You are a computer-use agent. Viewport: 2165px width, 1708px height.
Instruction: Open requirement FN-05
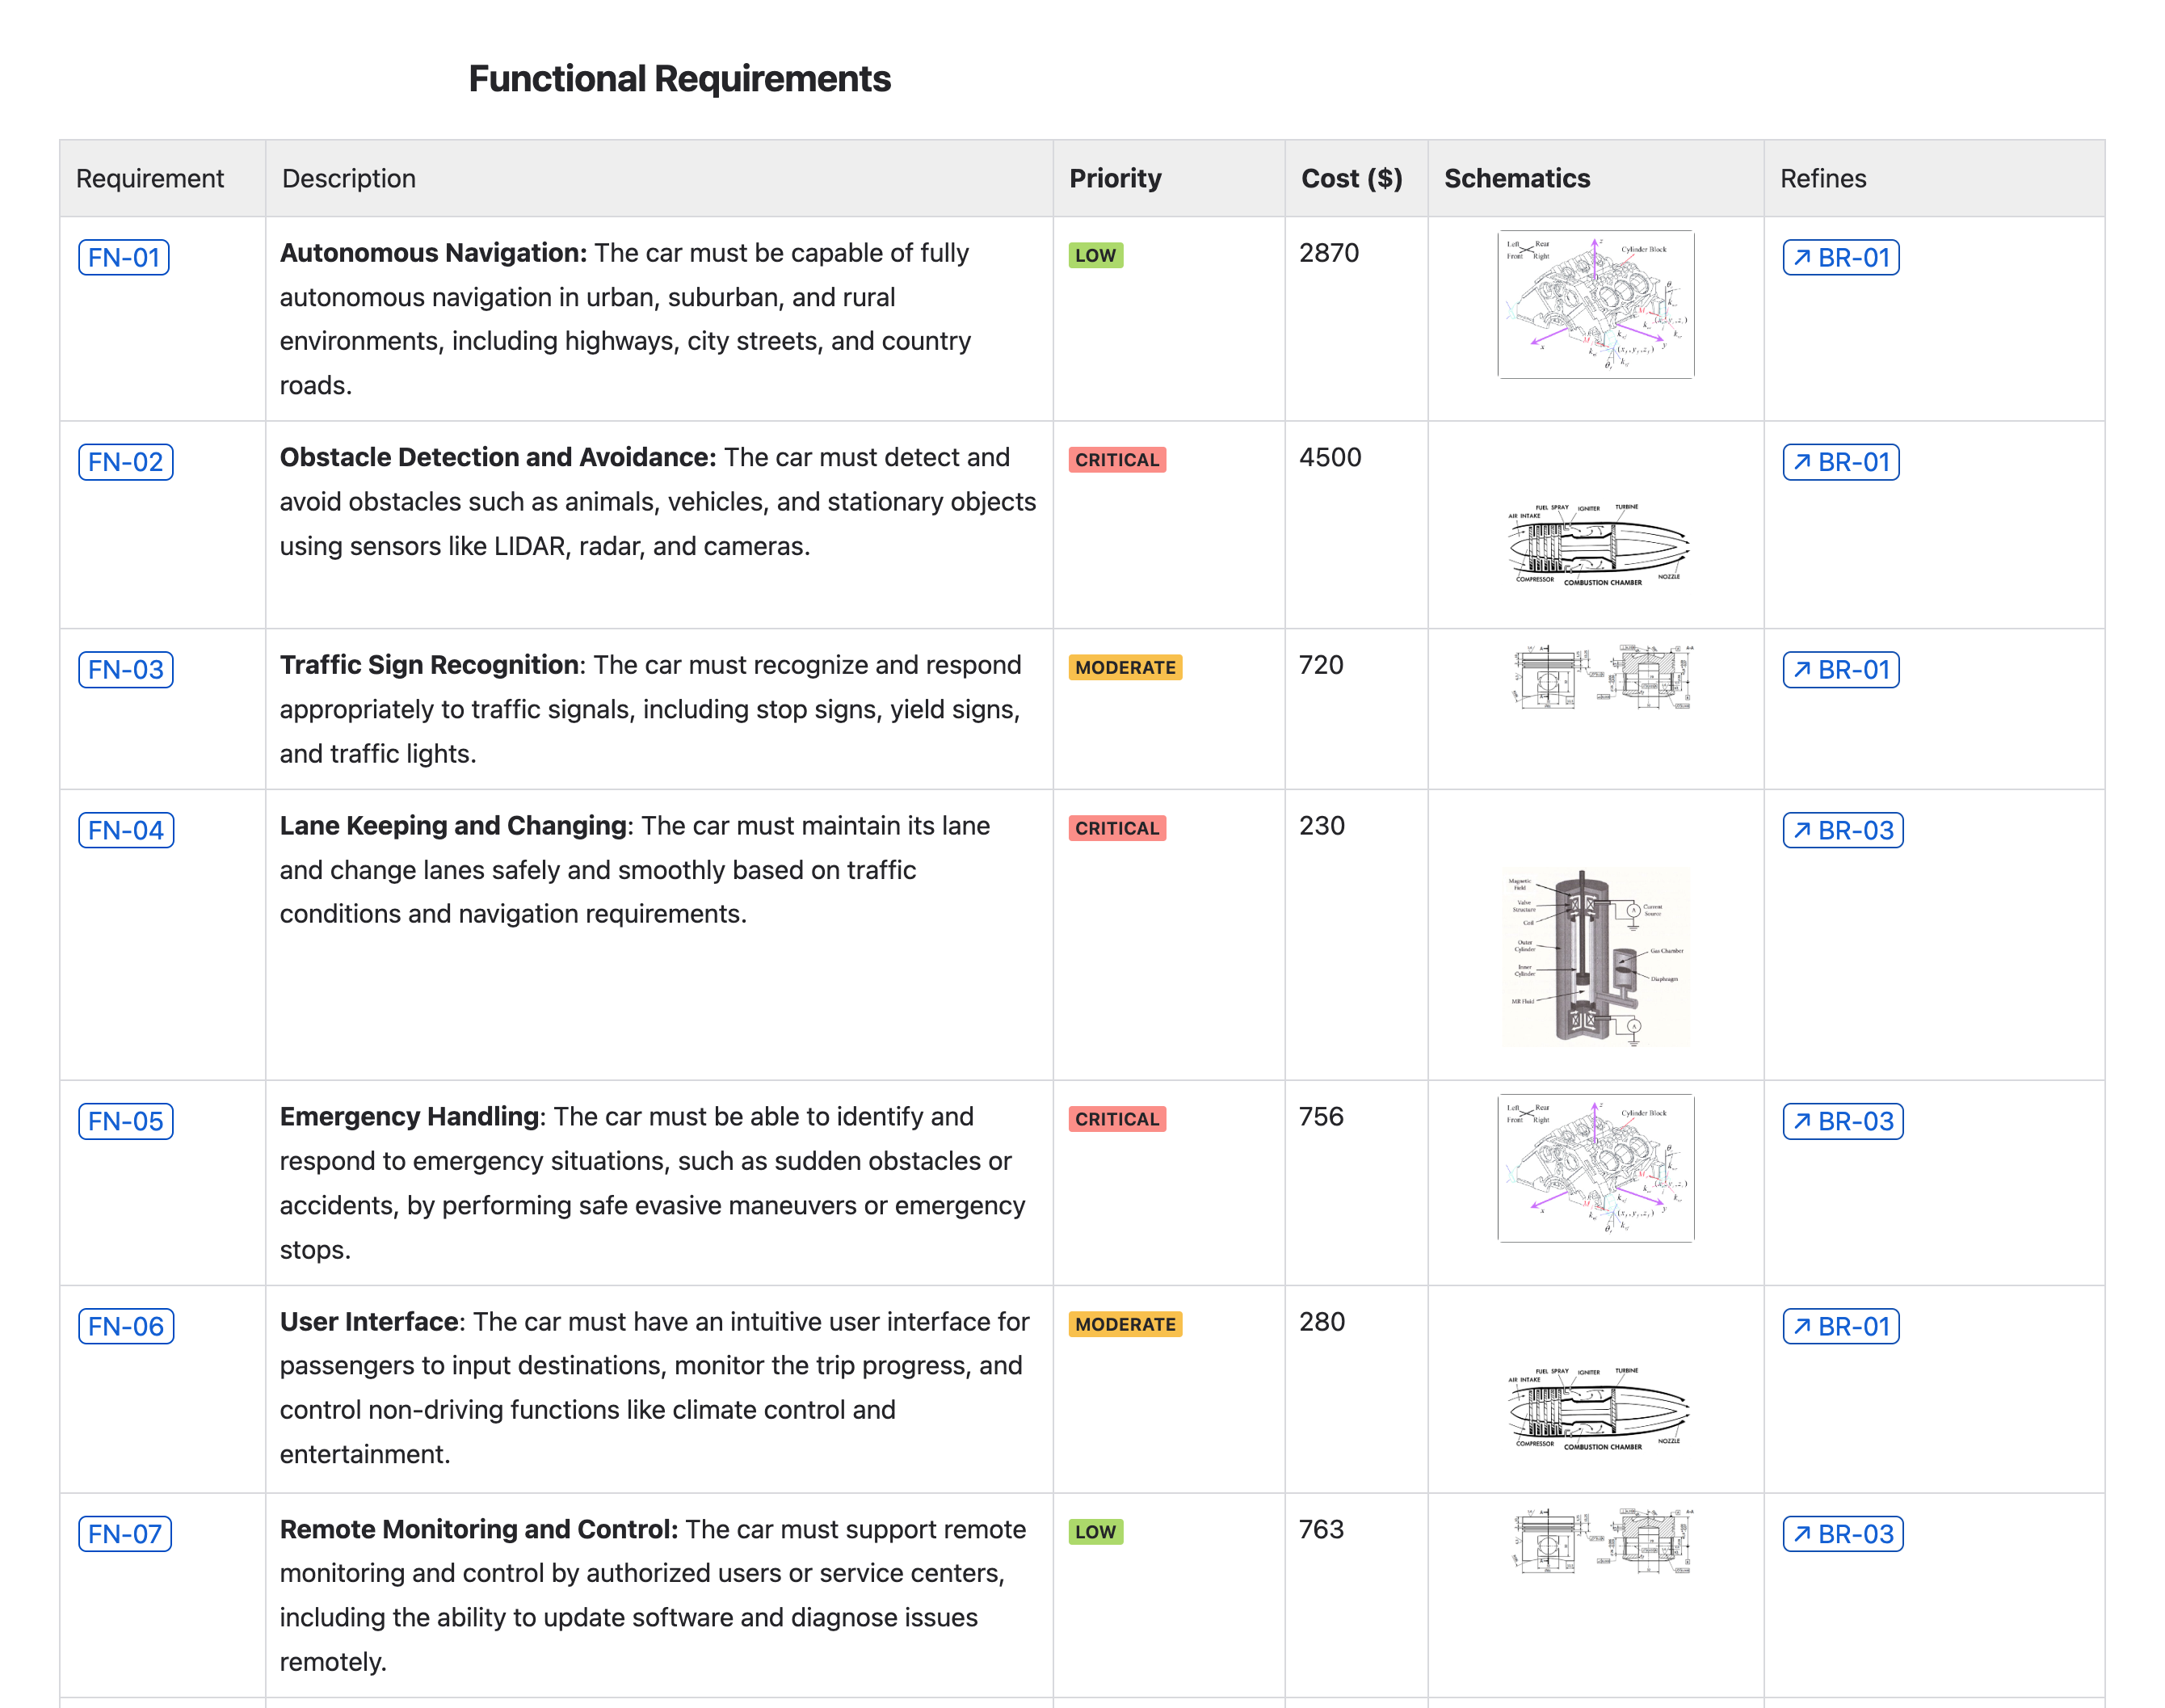click(x=125, y=1121)
